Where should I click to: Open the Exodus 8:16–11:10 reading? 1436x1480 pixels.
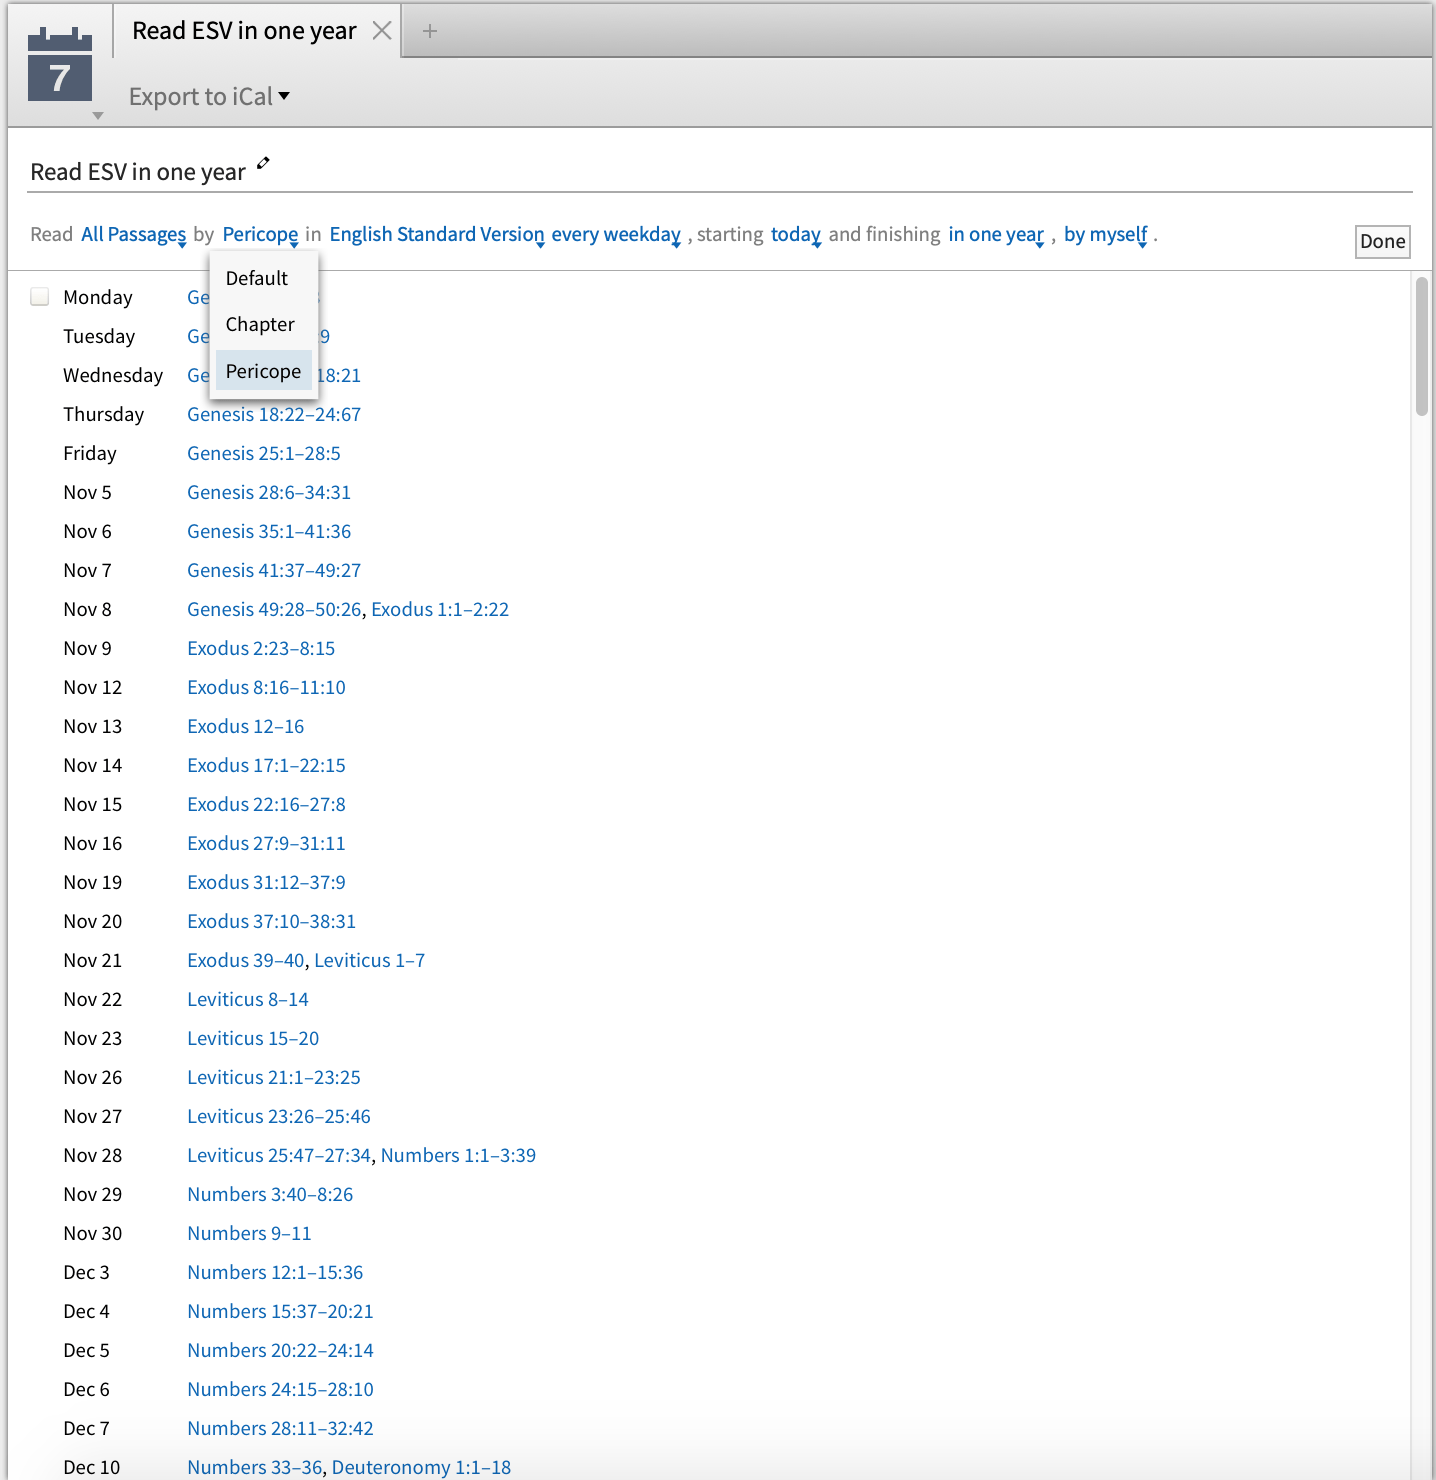pos(266,687)
